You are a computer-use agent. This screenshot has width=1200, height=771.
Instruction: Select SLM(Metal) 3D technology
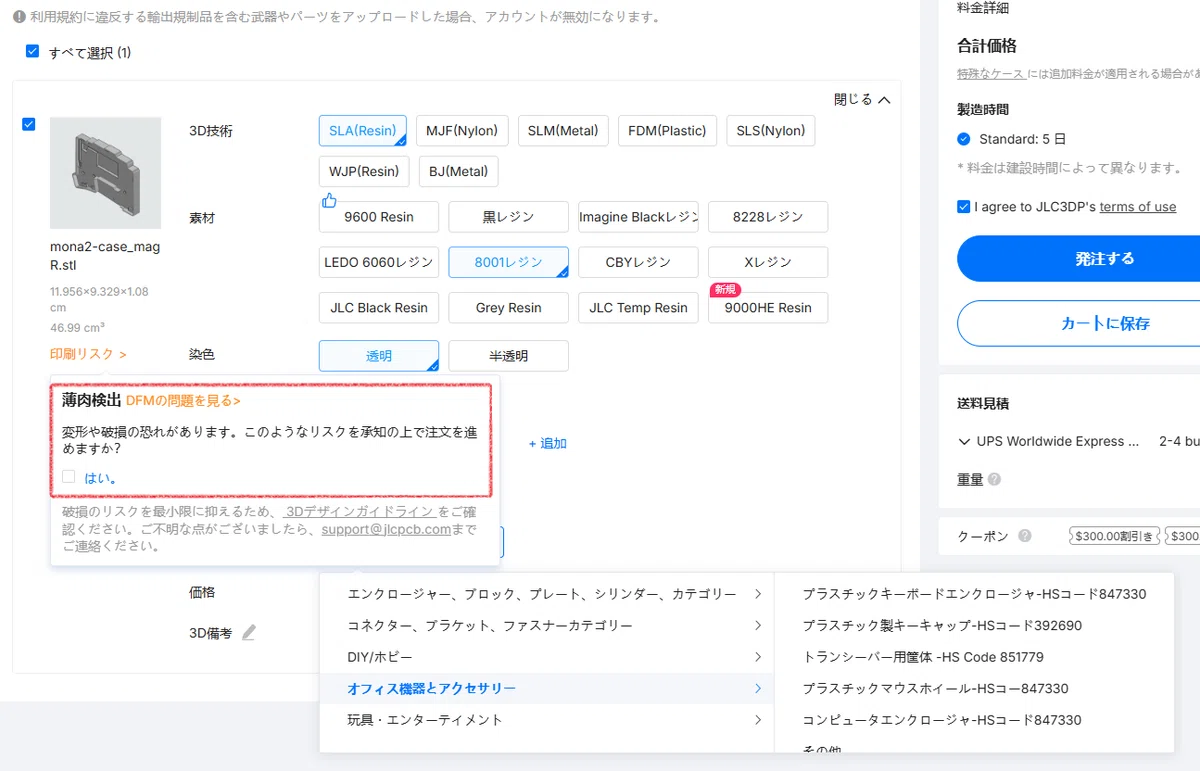[563, 131]
